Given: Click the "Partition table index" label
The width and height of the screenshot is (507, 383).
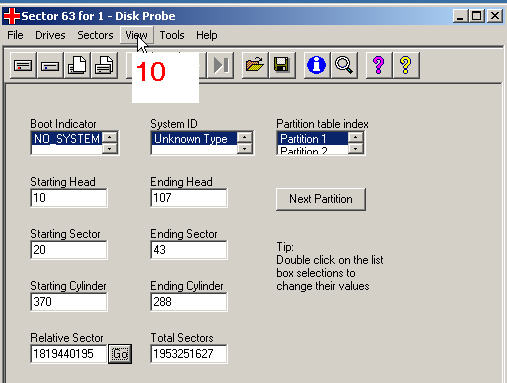Looking at the screenshot, I should [322, 124].
